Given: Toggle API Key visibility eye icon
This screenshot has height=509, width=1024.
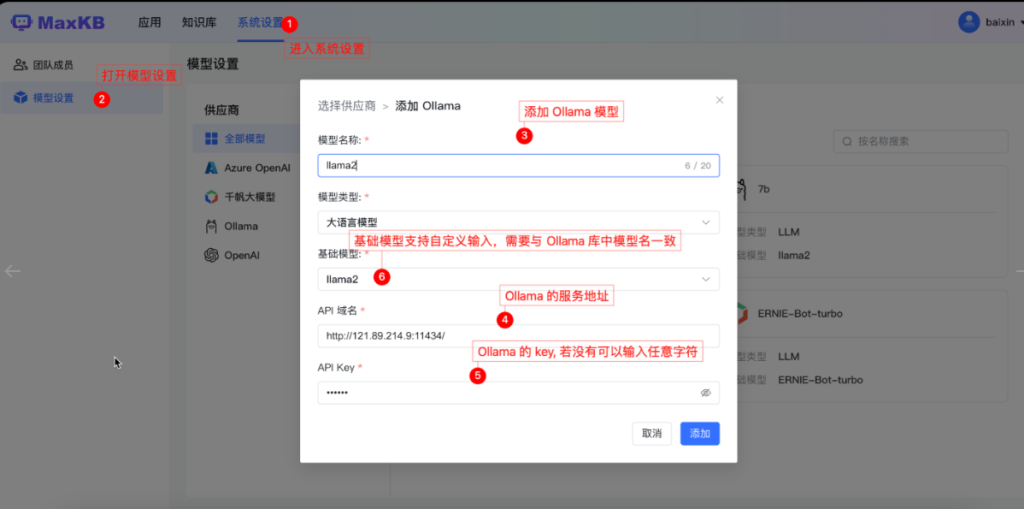Looking at the screenshot, I should point(705,393).
